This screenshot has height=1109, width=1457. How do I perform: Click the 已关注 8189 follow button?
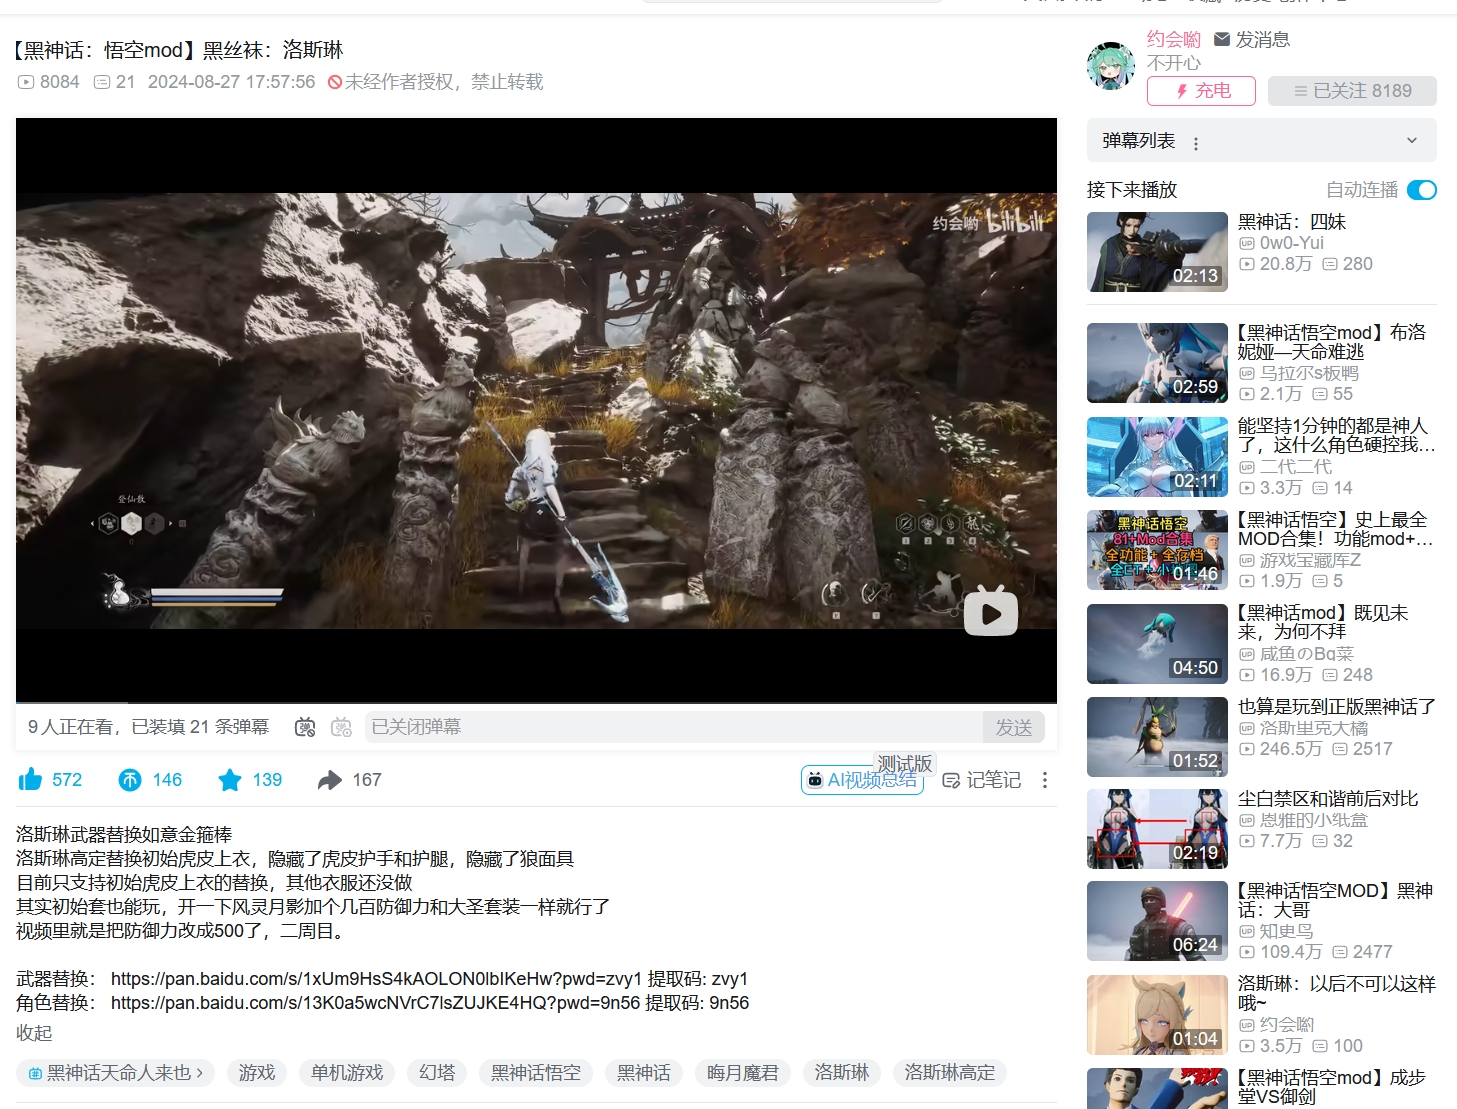pos(1352,91)
